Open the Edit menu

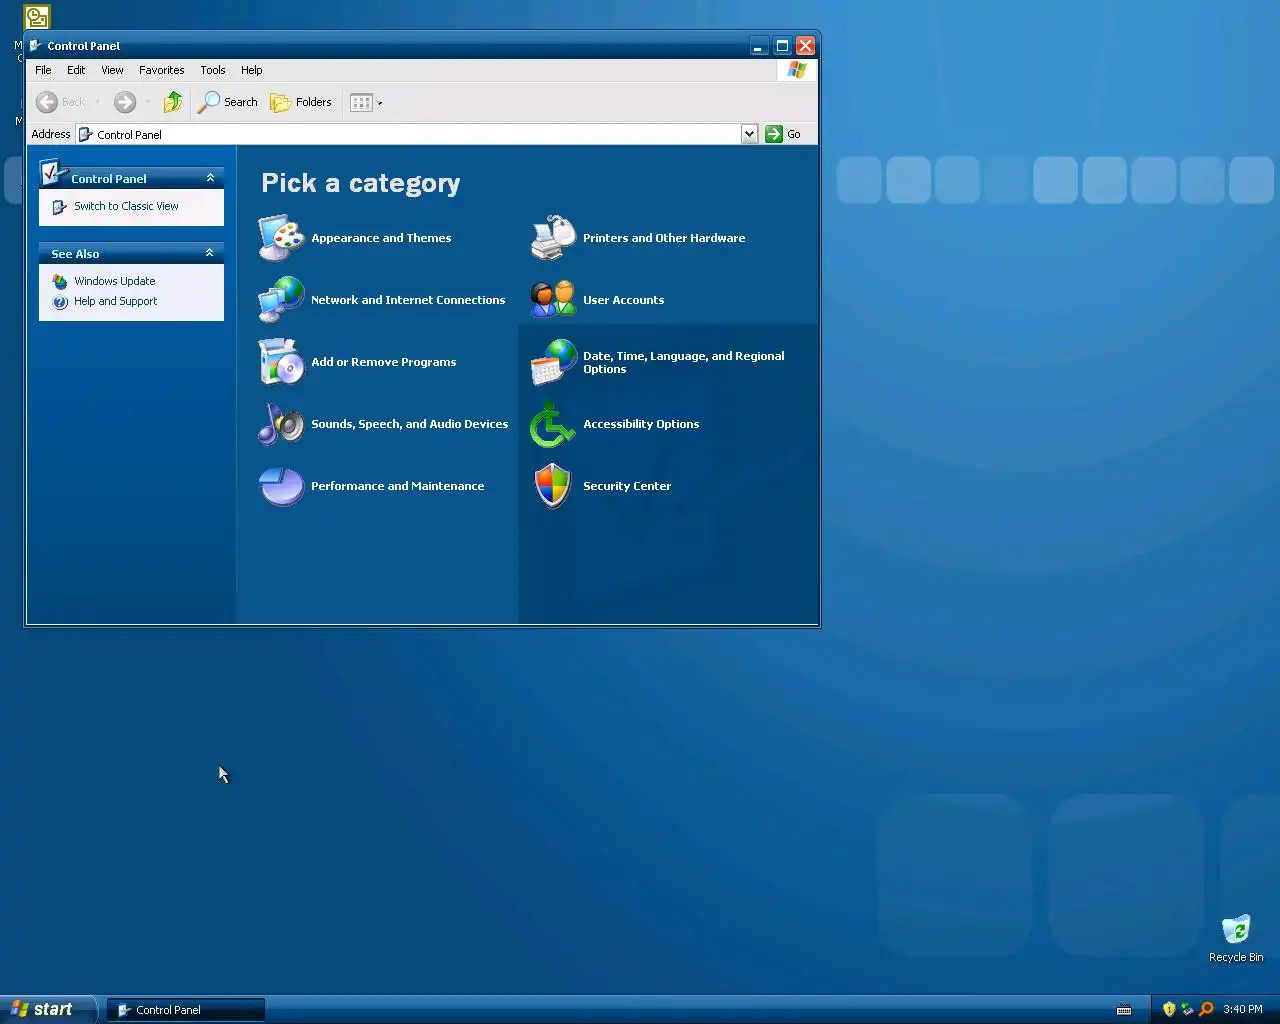76,70
